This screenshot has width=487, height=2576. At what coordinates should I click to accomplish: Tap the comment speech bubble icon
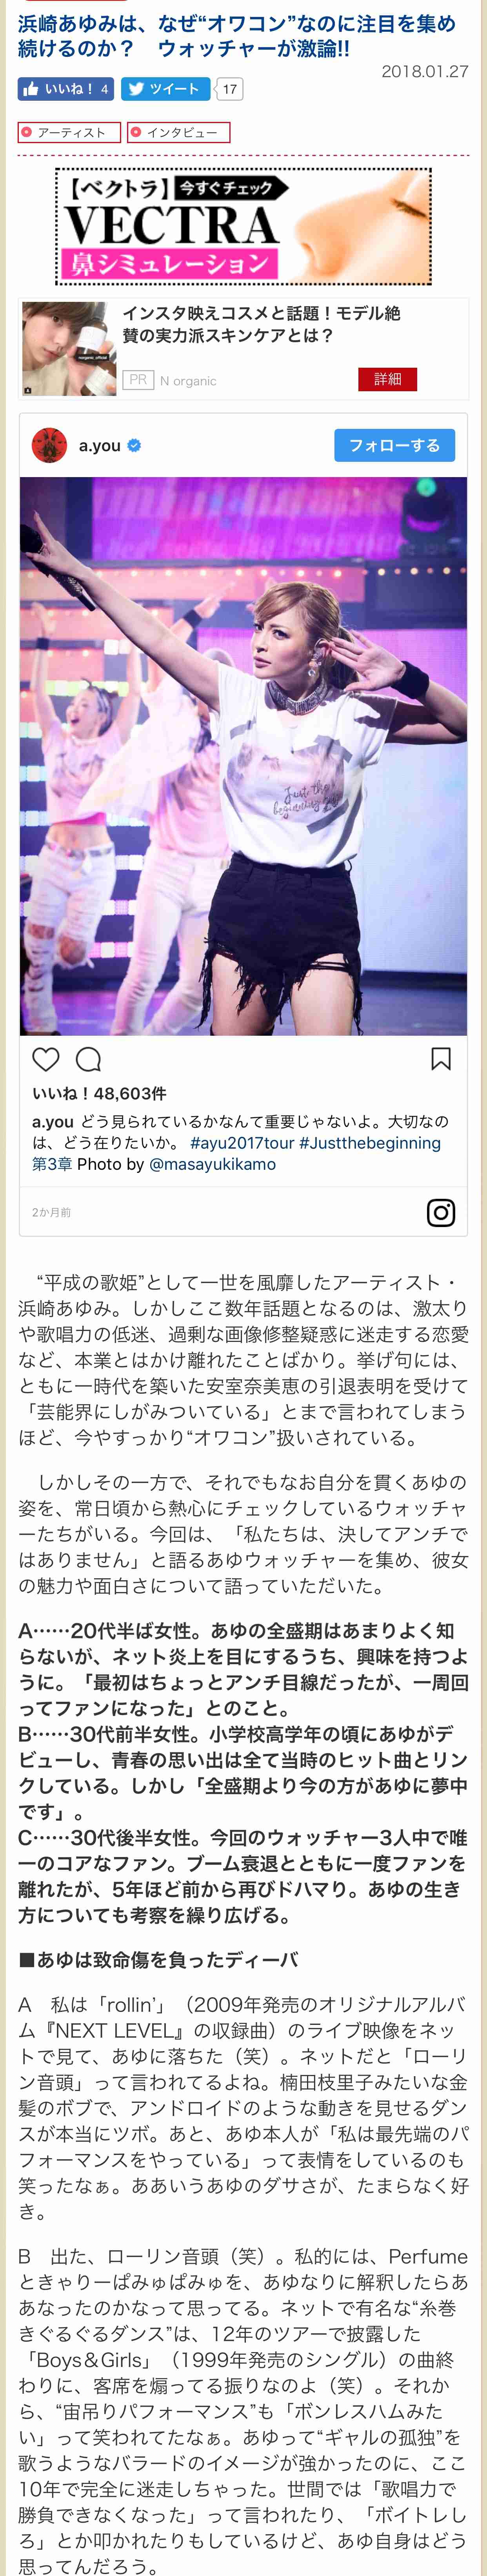click(88, 1059)
